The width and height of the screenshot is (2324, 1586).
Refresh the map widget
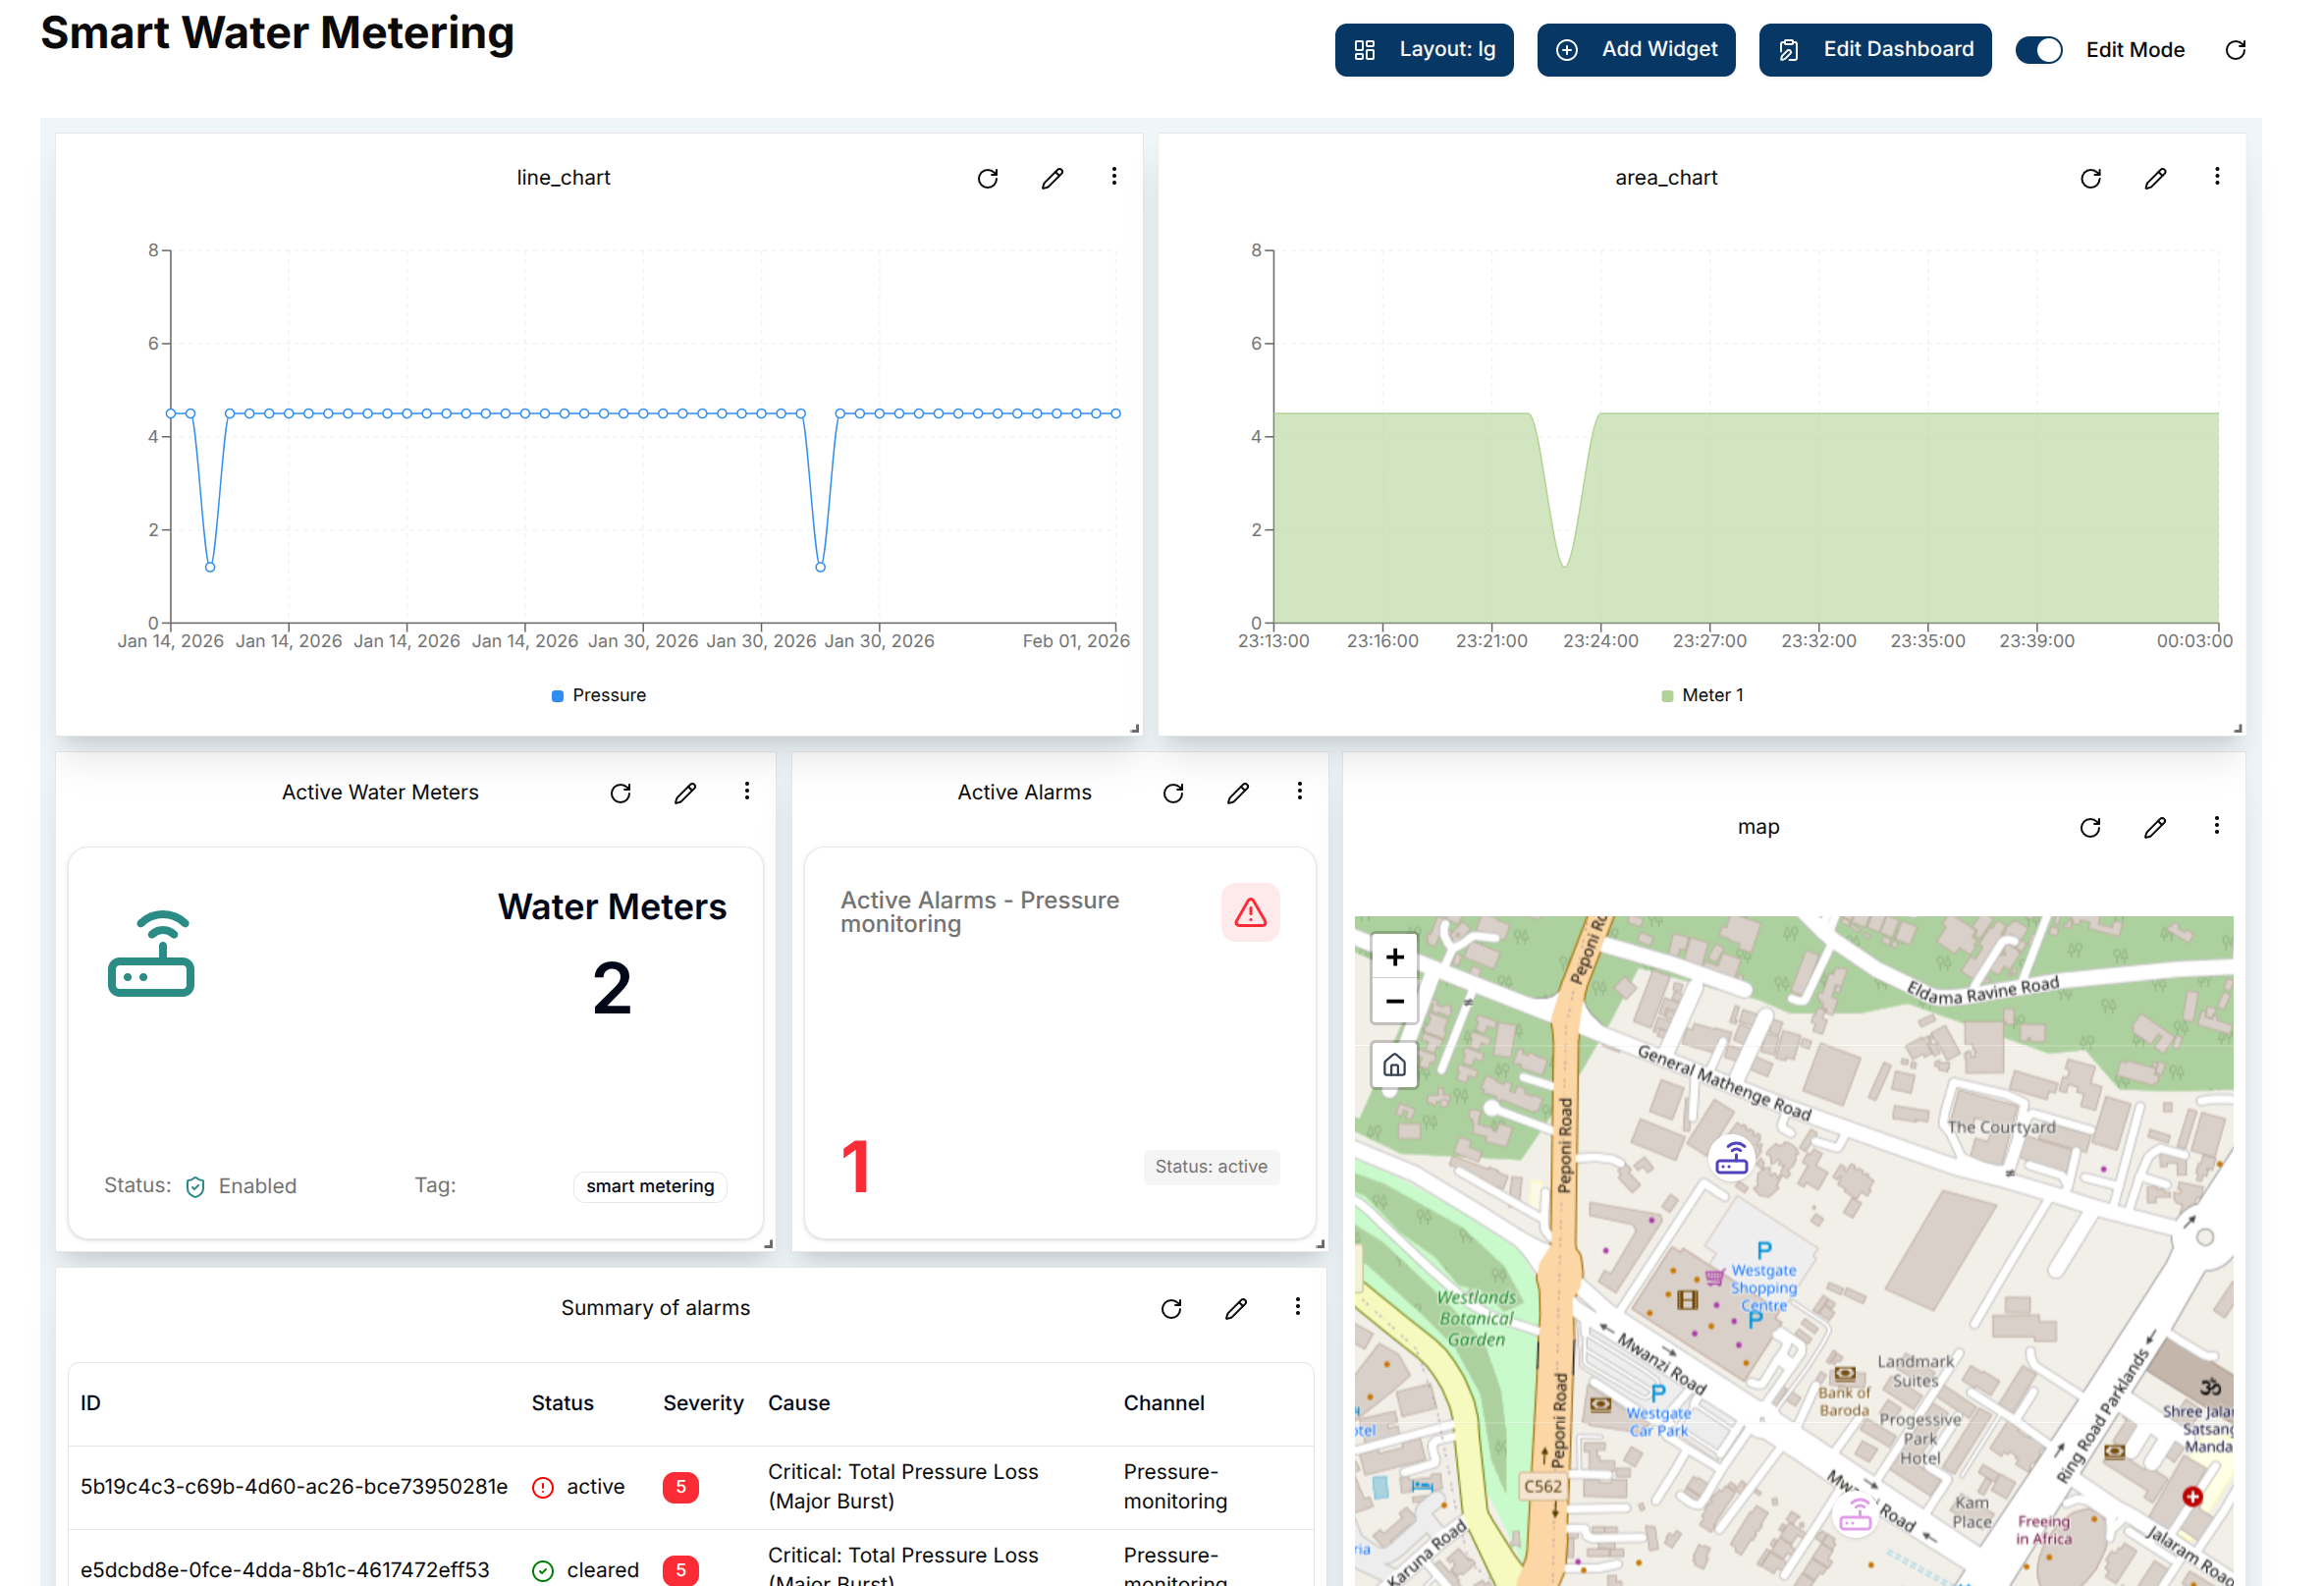click(x=2091, y=828)
